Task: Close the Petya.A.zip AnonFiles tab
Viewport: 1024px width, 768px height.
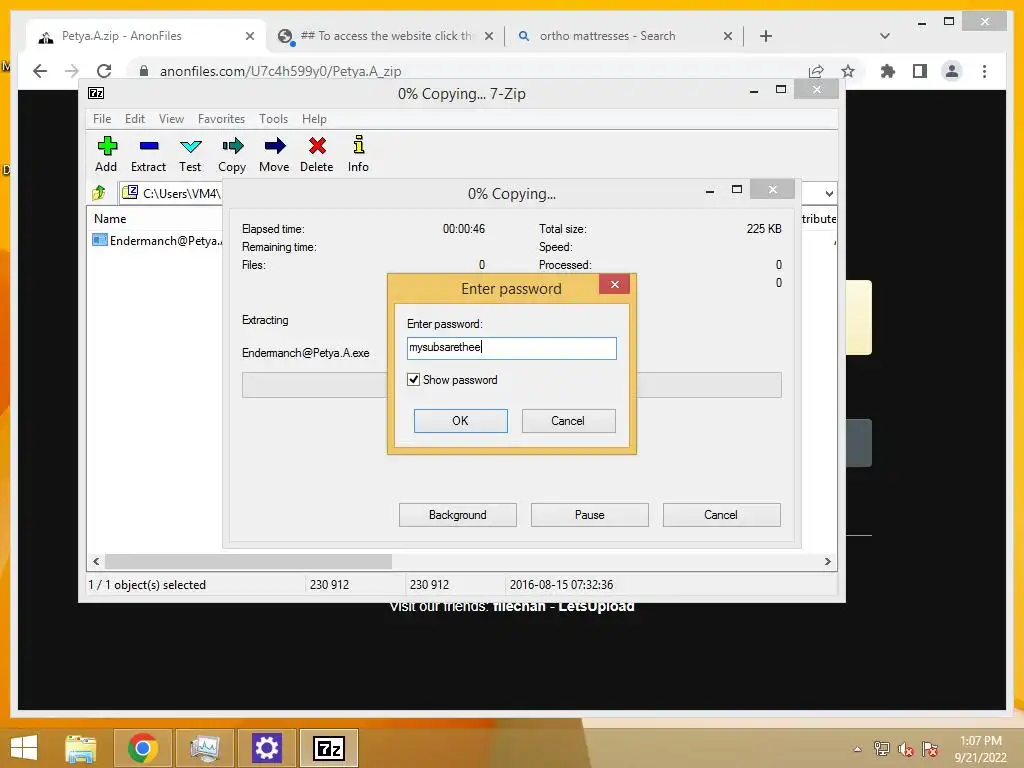Action: pos(249,36)
